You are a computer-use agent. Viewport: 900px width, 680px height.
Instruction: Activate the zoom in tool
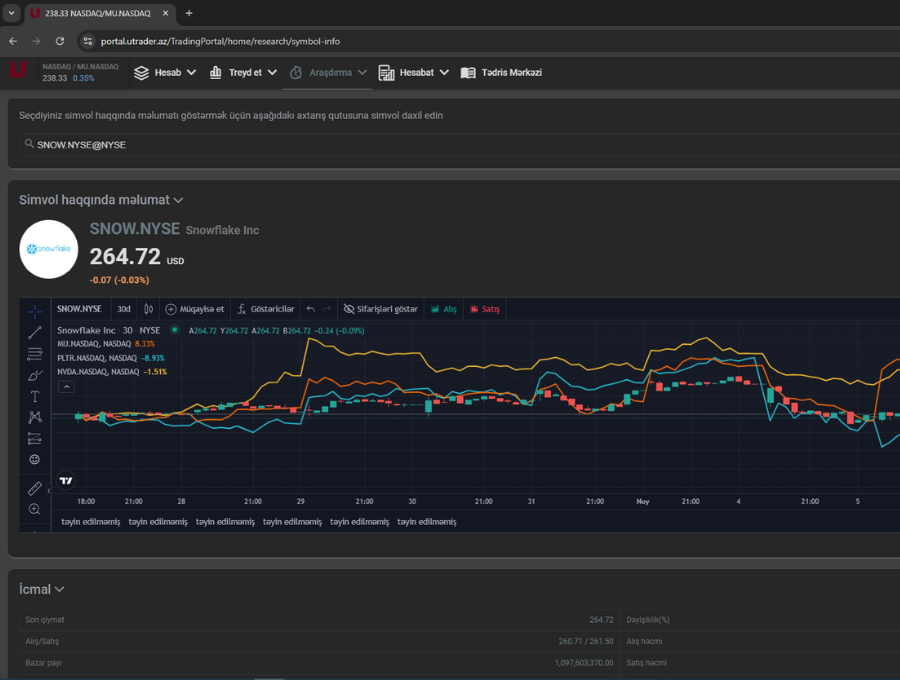tap(35, 510)
